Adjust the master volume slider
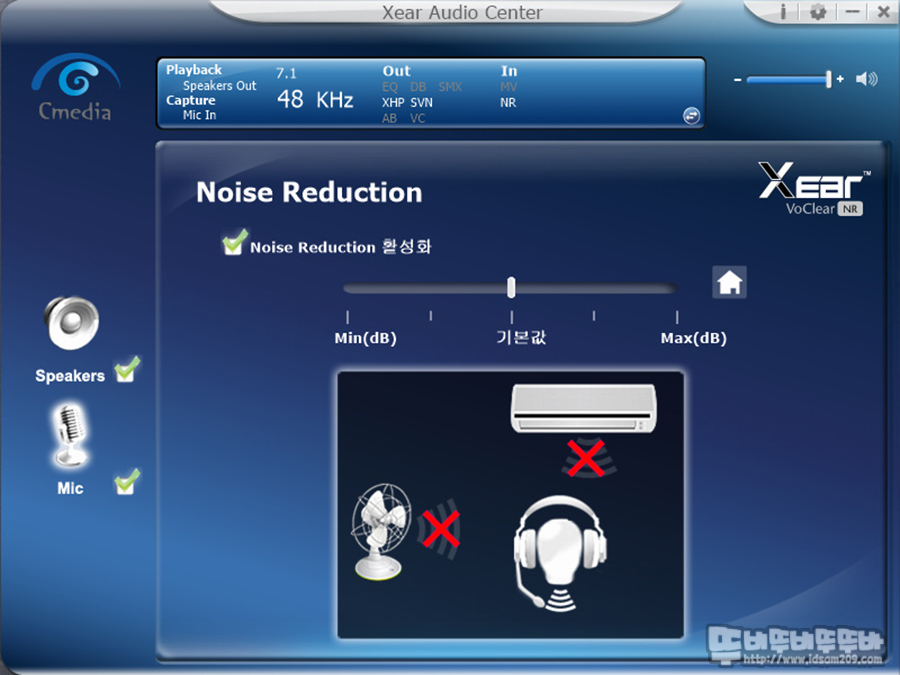The height and width of the screenshot is (675, 900). [789, 80]
